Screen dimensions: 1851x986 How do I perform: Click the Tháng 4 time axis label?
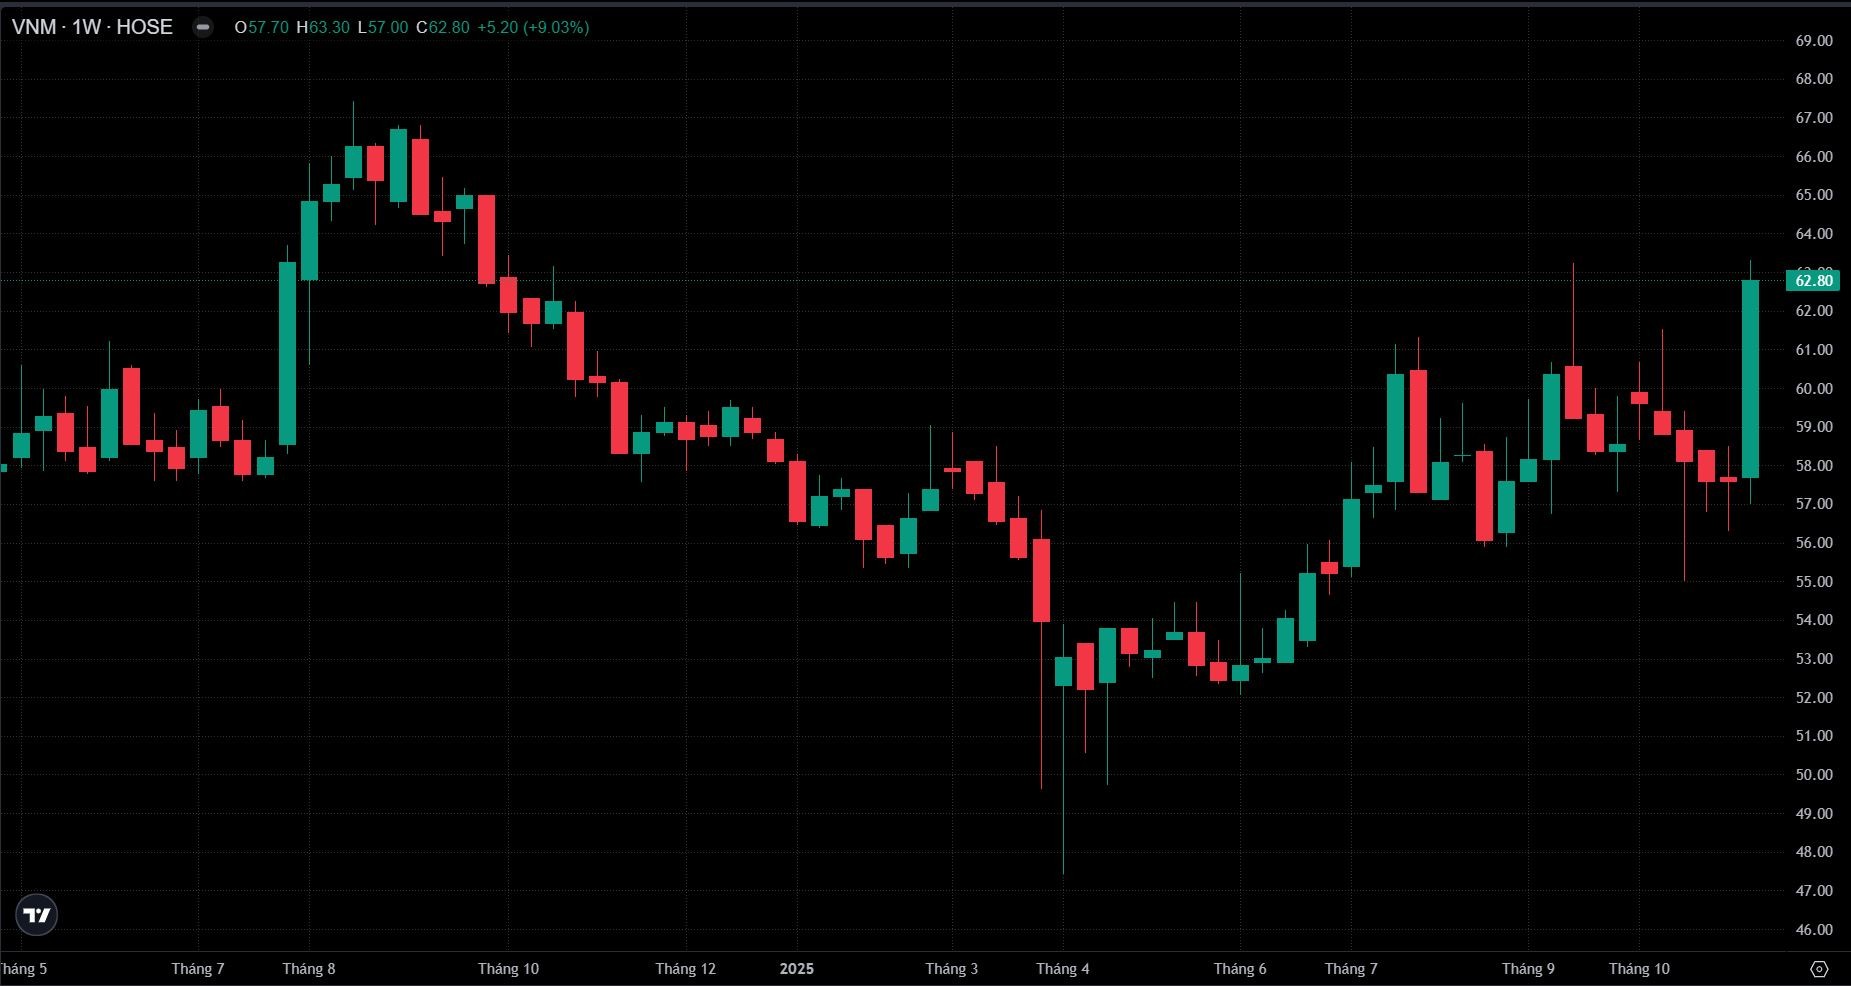1063,969
